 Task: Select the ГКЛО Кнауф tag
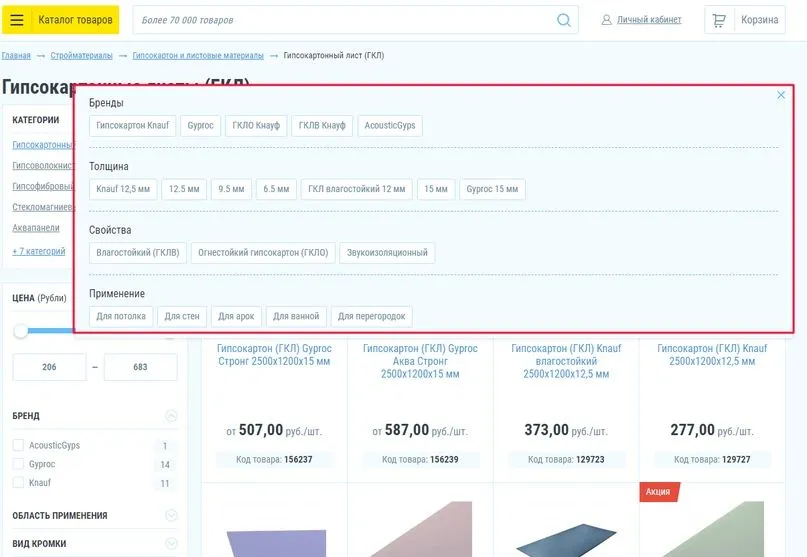click(x=256, y=126)
